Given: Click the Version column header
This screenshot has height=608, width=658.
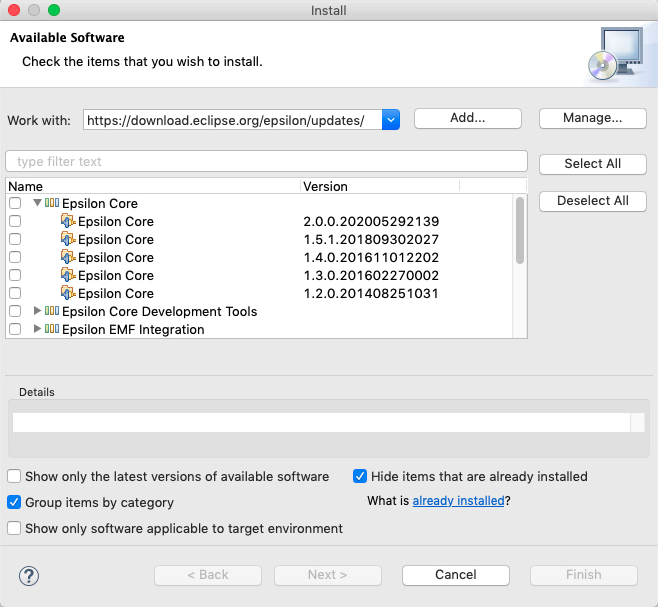Looking at the screenshot, I should (x=378, y=186).
